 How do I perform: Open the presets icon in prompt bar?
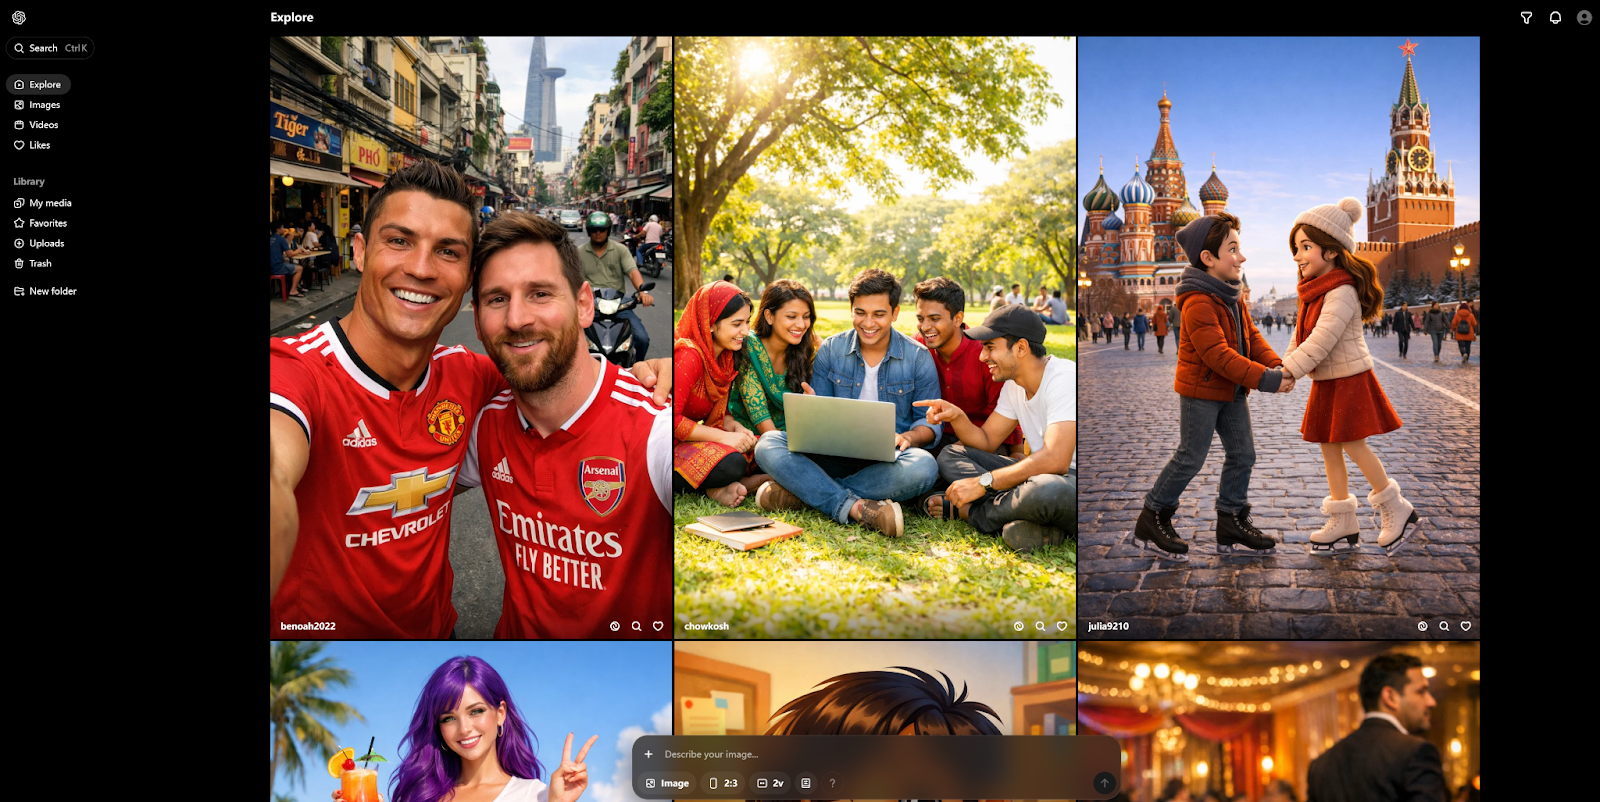pos(806,783)
